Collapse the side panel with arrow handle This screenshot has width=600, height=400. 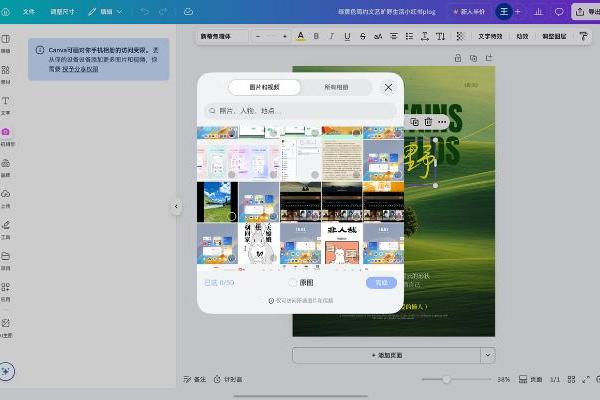[176, 206]
